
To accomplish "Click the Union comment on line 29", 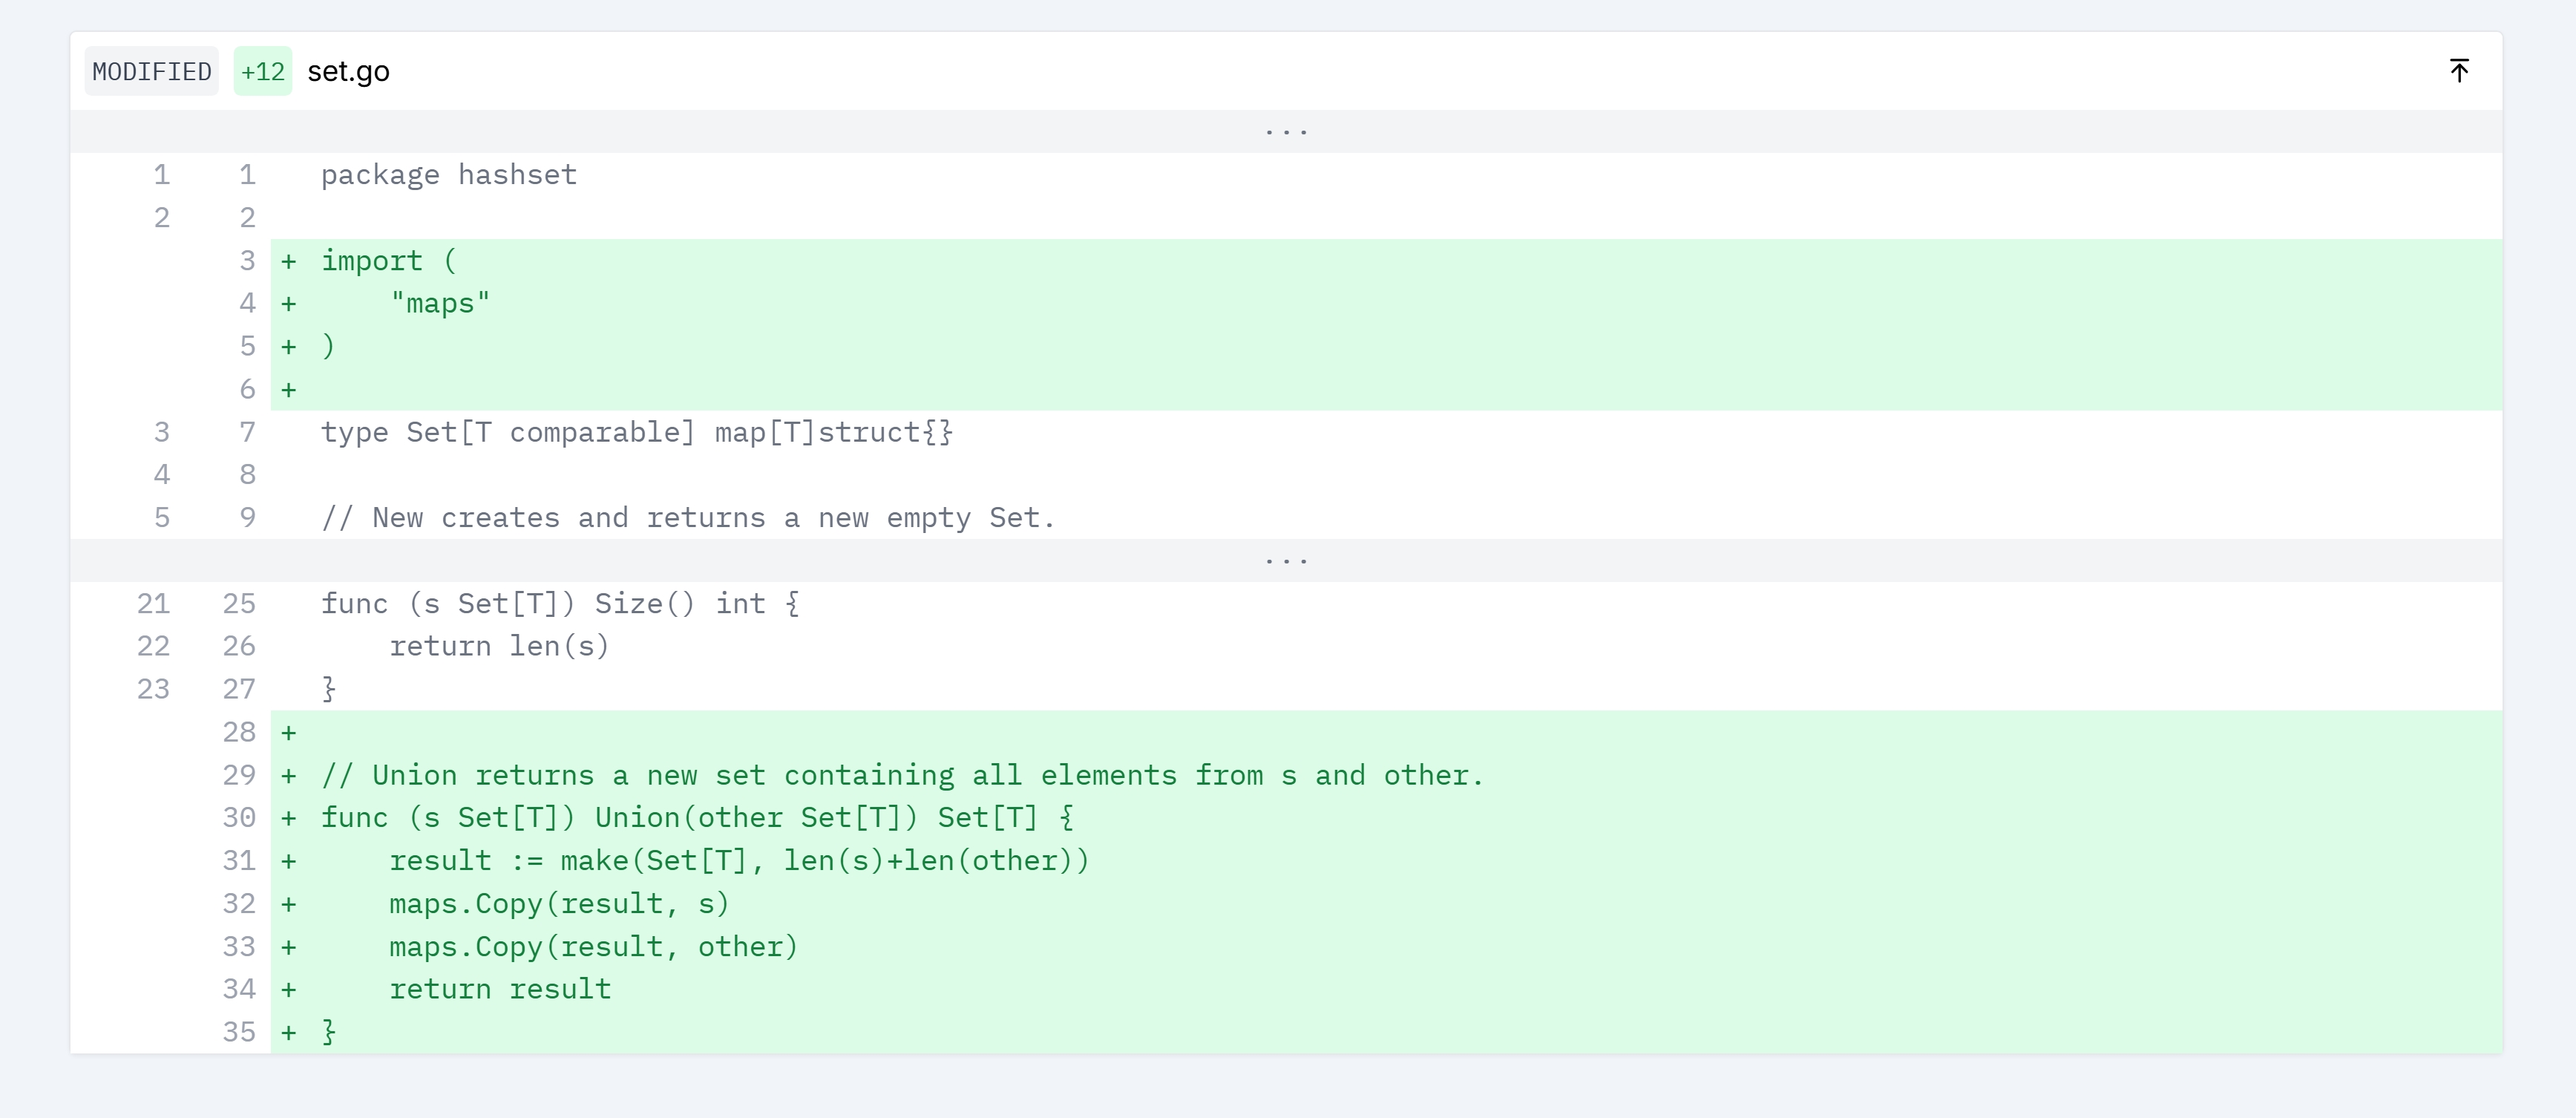I will 901,776.
